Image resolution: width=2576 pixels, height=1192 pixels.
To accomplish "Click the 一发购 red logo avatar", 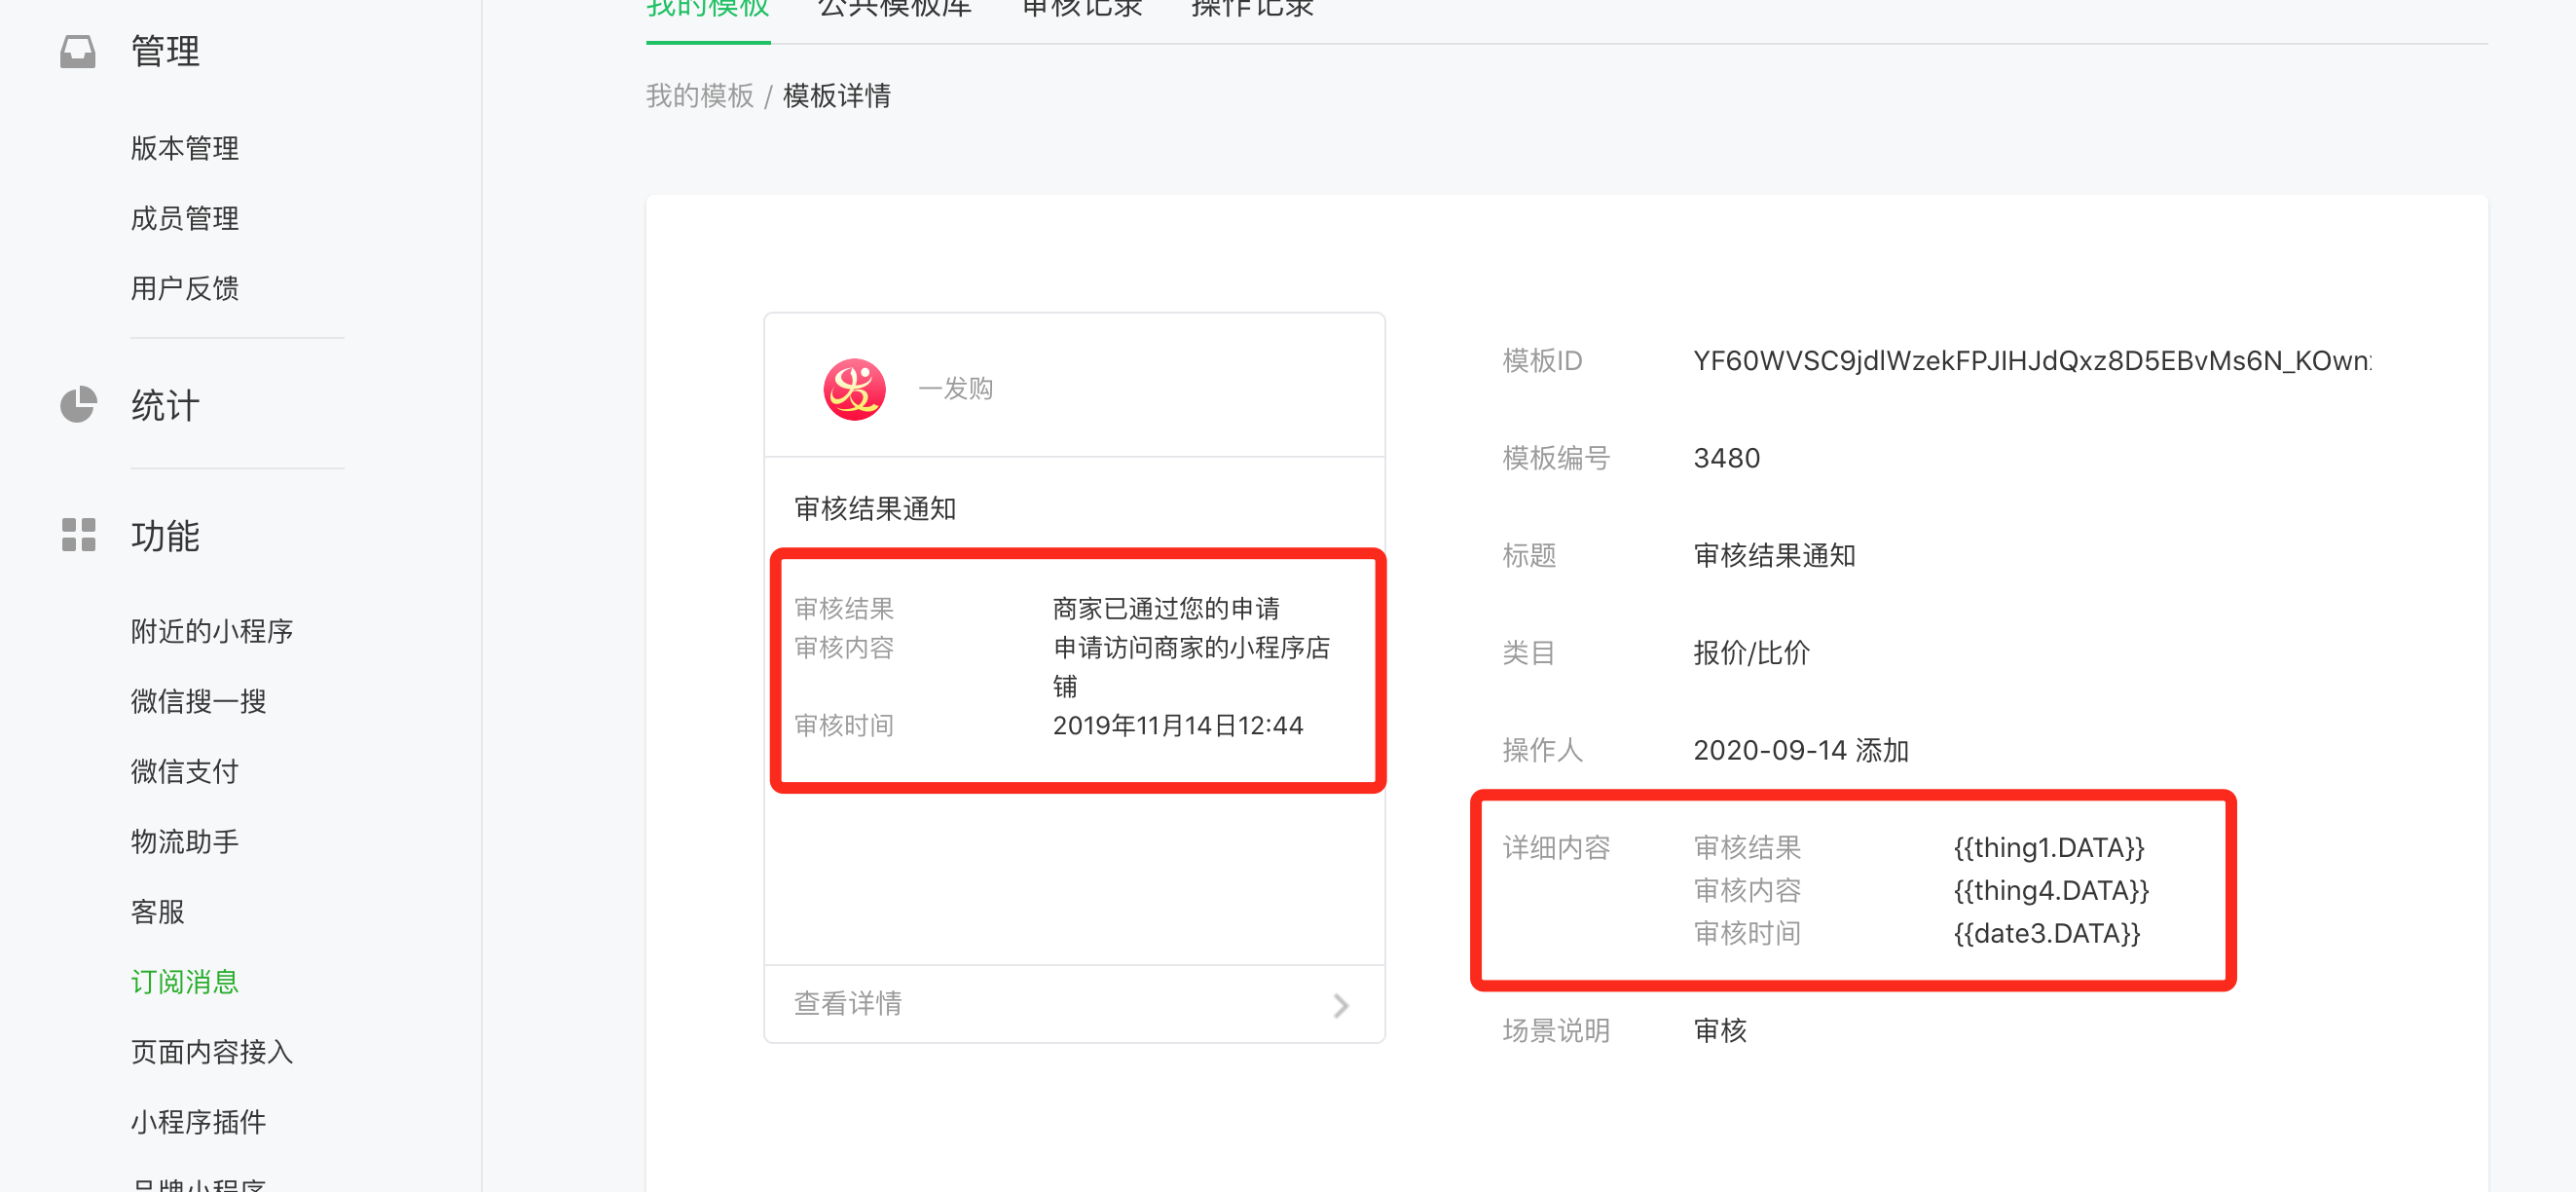I will pyautogui.click(x=853, y=389).
